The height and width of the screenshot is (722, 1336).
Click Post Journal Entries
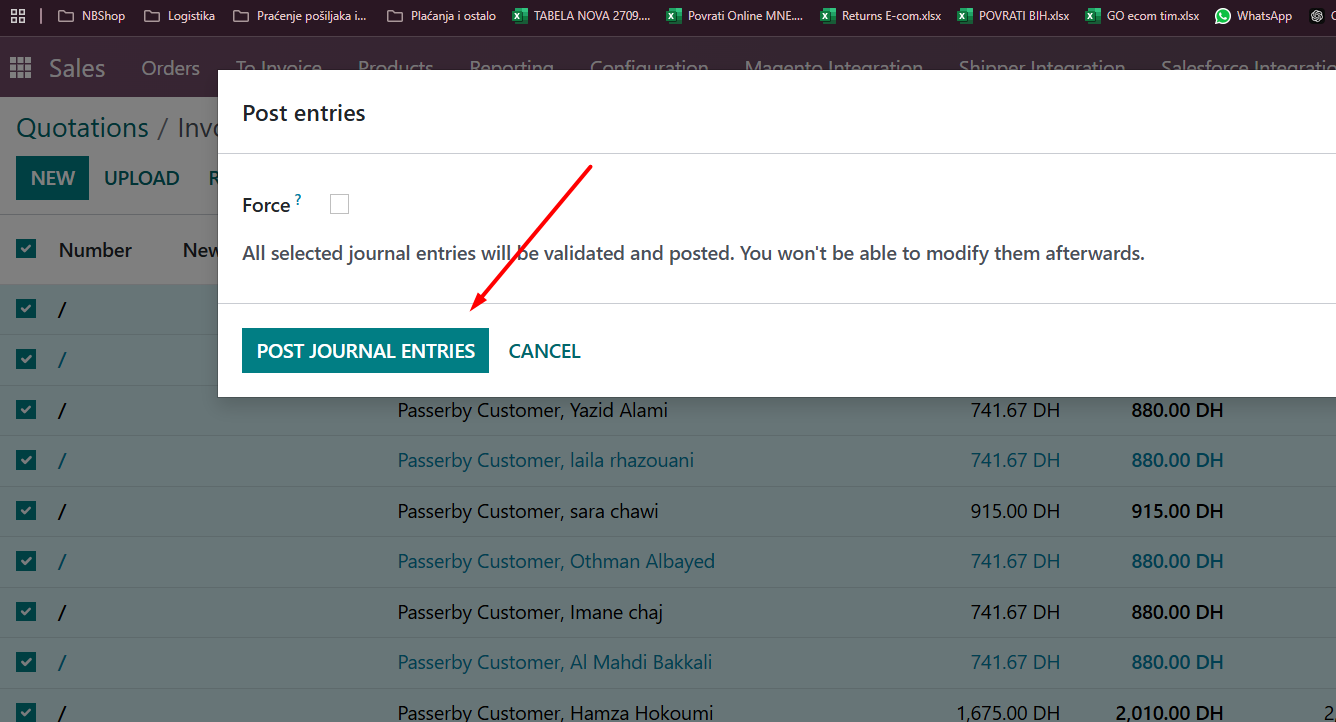[x=365, y=351]
